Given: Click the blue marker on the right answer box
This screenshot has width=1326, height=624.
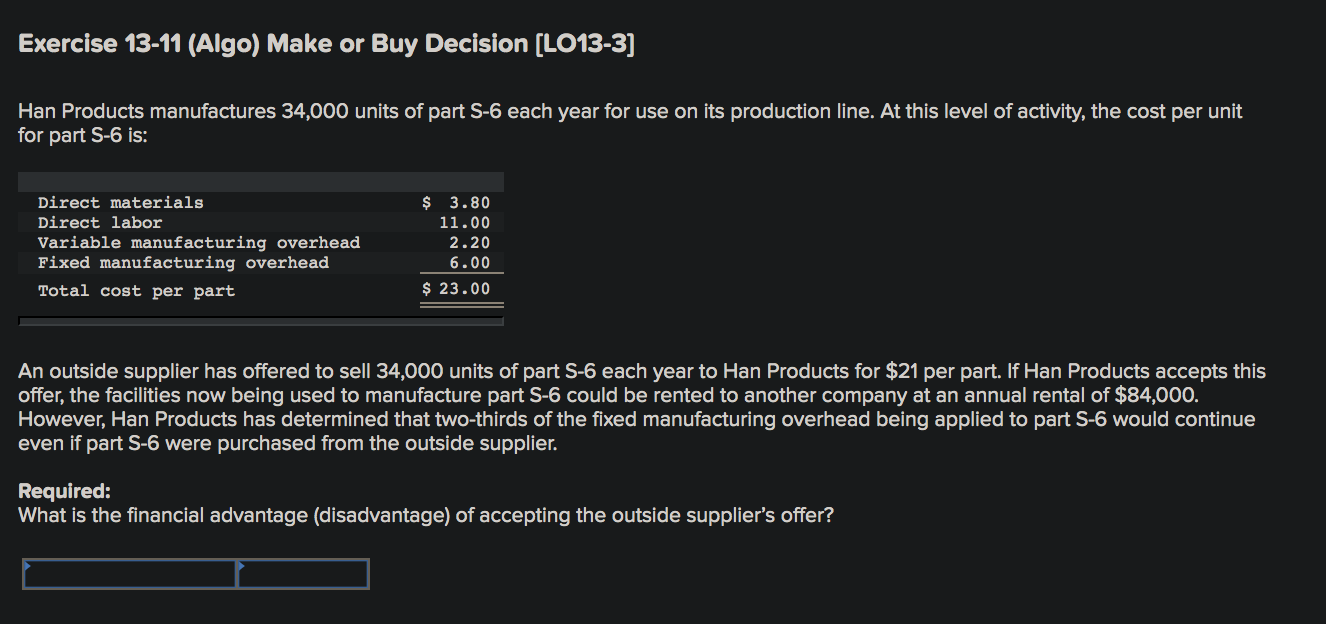Looking at the screenshot, I should tap(240, 565).
